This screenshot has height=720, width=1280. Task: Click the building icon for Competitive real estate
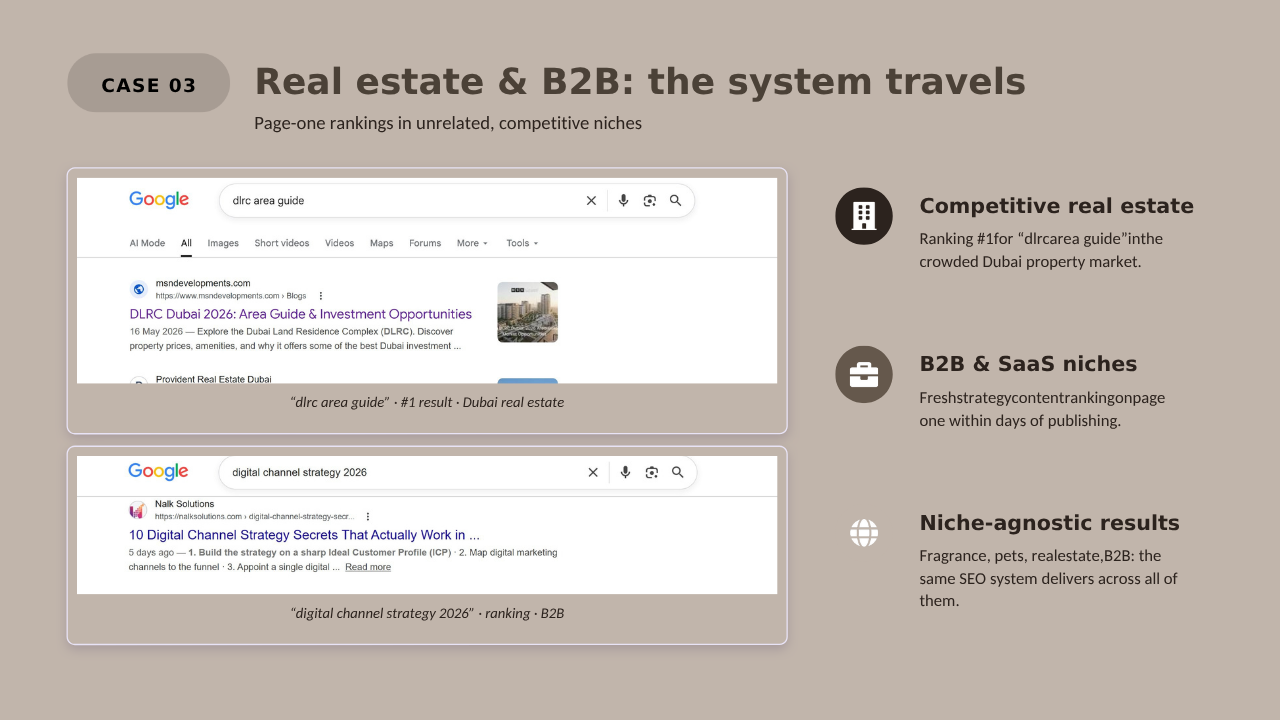[x=864, y=216]
